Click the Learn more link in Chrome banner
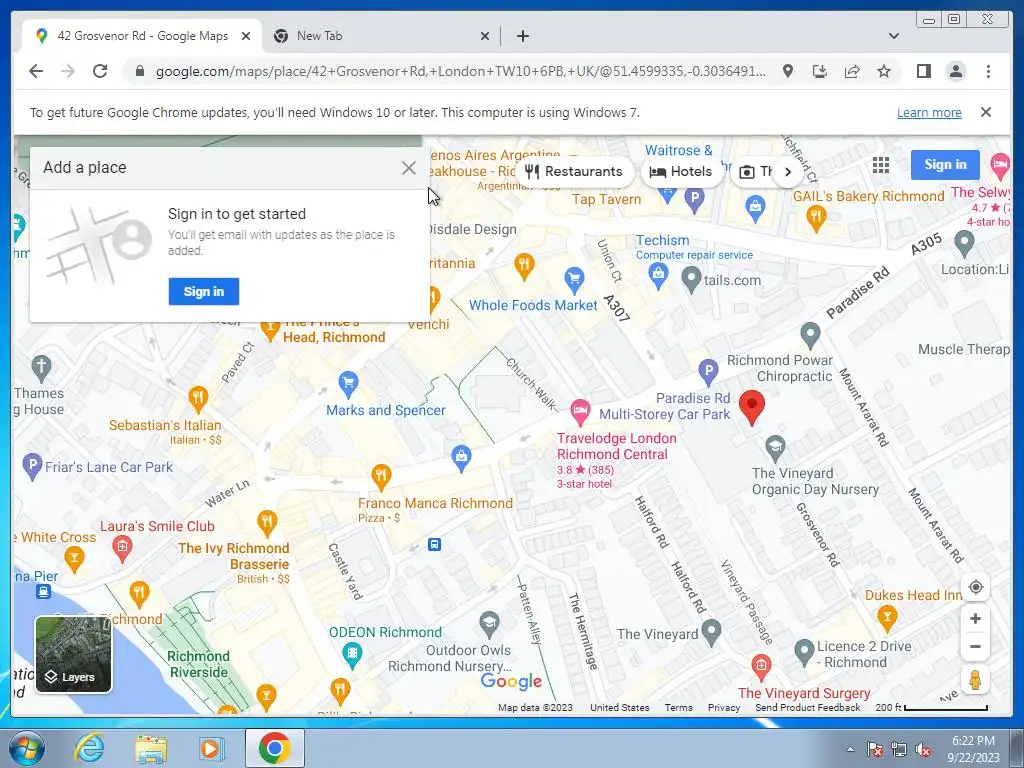The image size is (1024, 768). (929, 112)
